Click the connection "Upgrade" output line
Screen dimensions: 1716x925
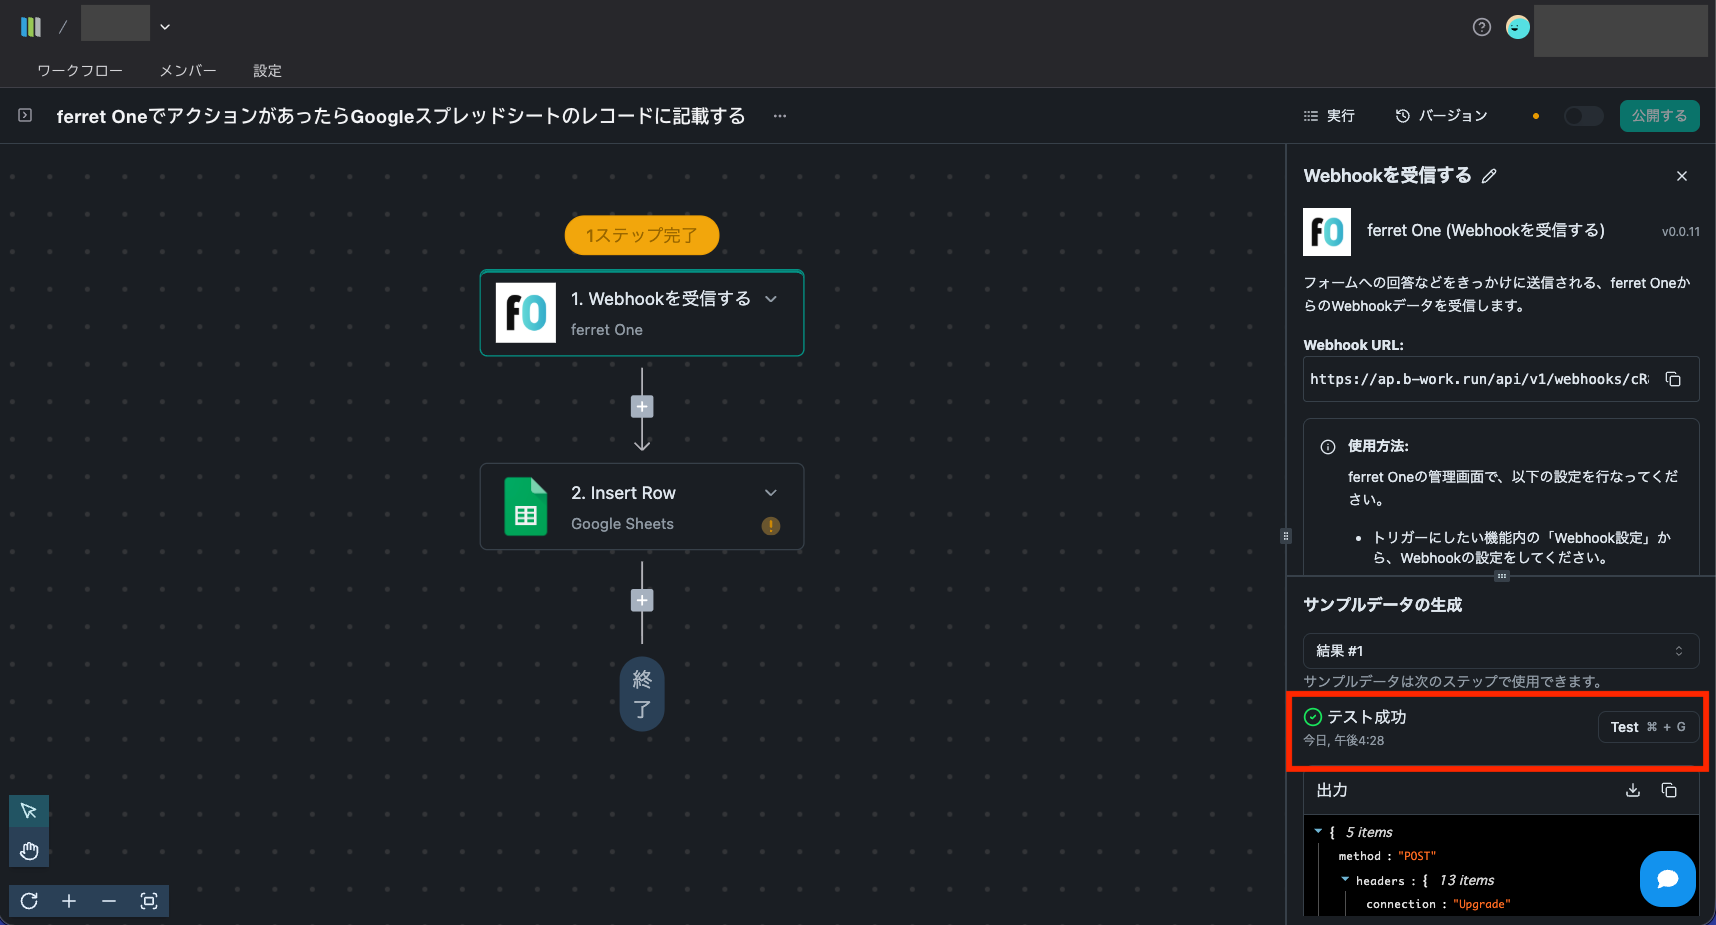point(1438,904)
